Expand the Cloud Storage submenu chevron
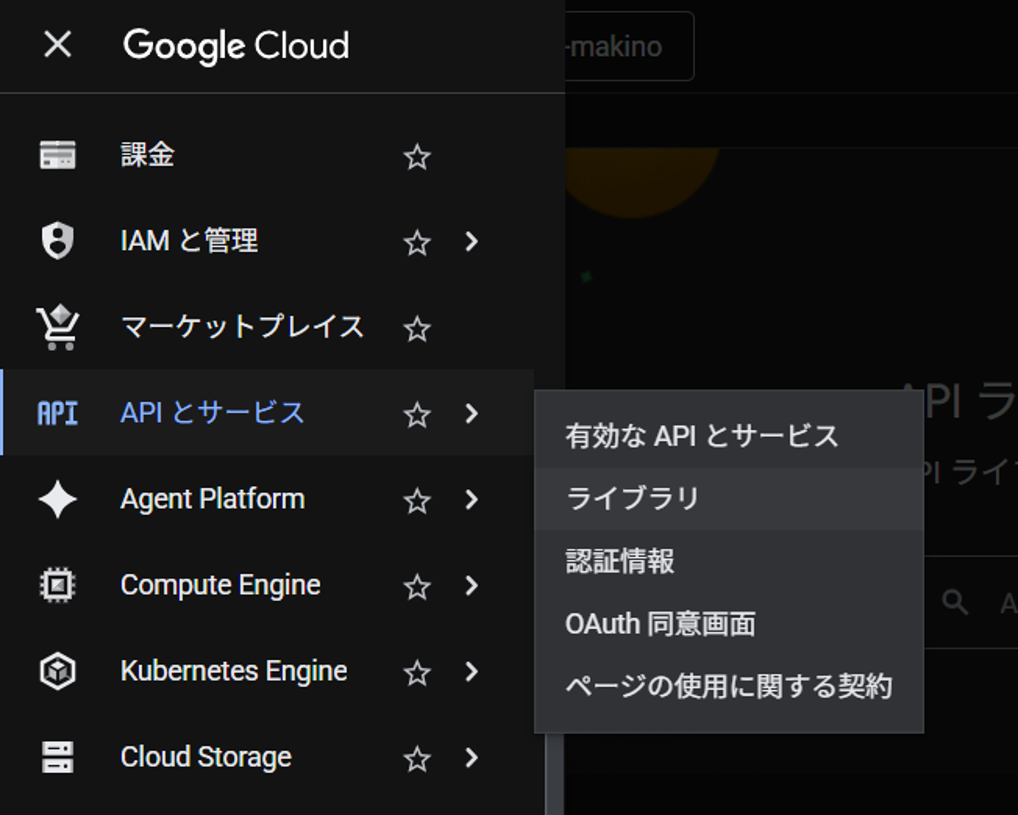 [x=472, y=758]
